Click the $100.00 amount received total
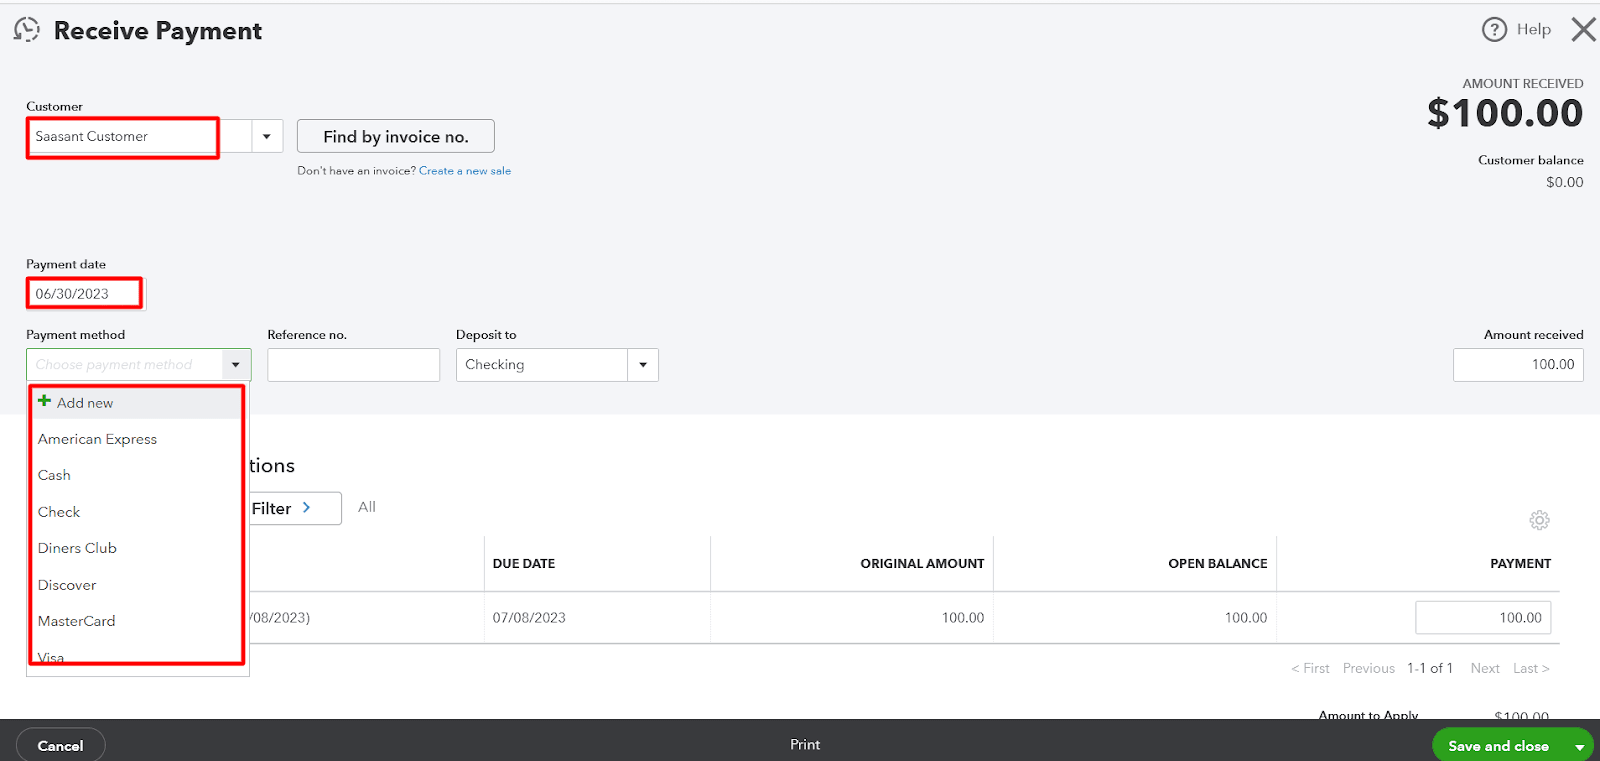The image size is (1600, 761). pos(1505,113)
